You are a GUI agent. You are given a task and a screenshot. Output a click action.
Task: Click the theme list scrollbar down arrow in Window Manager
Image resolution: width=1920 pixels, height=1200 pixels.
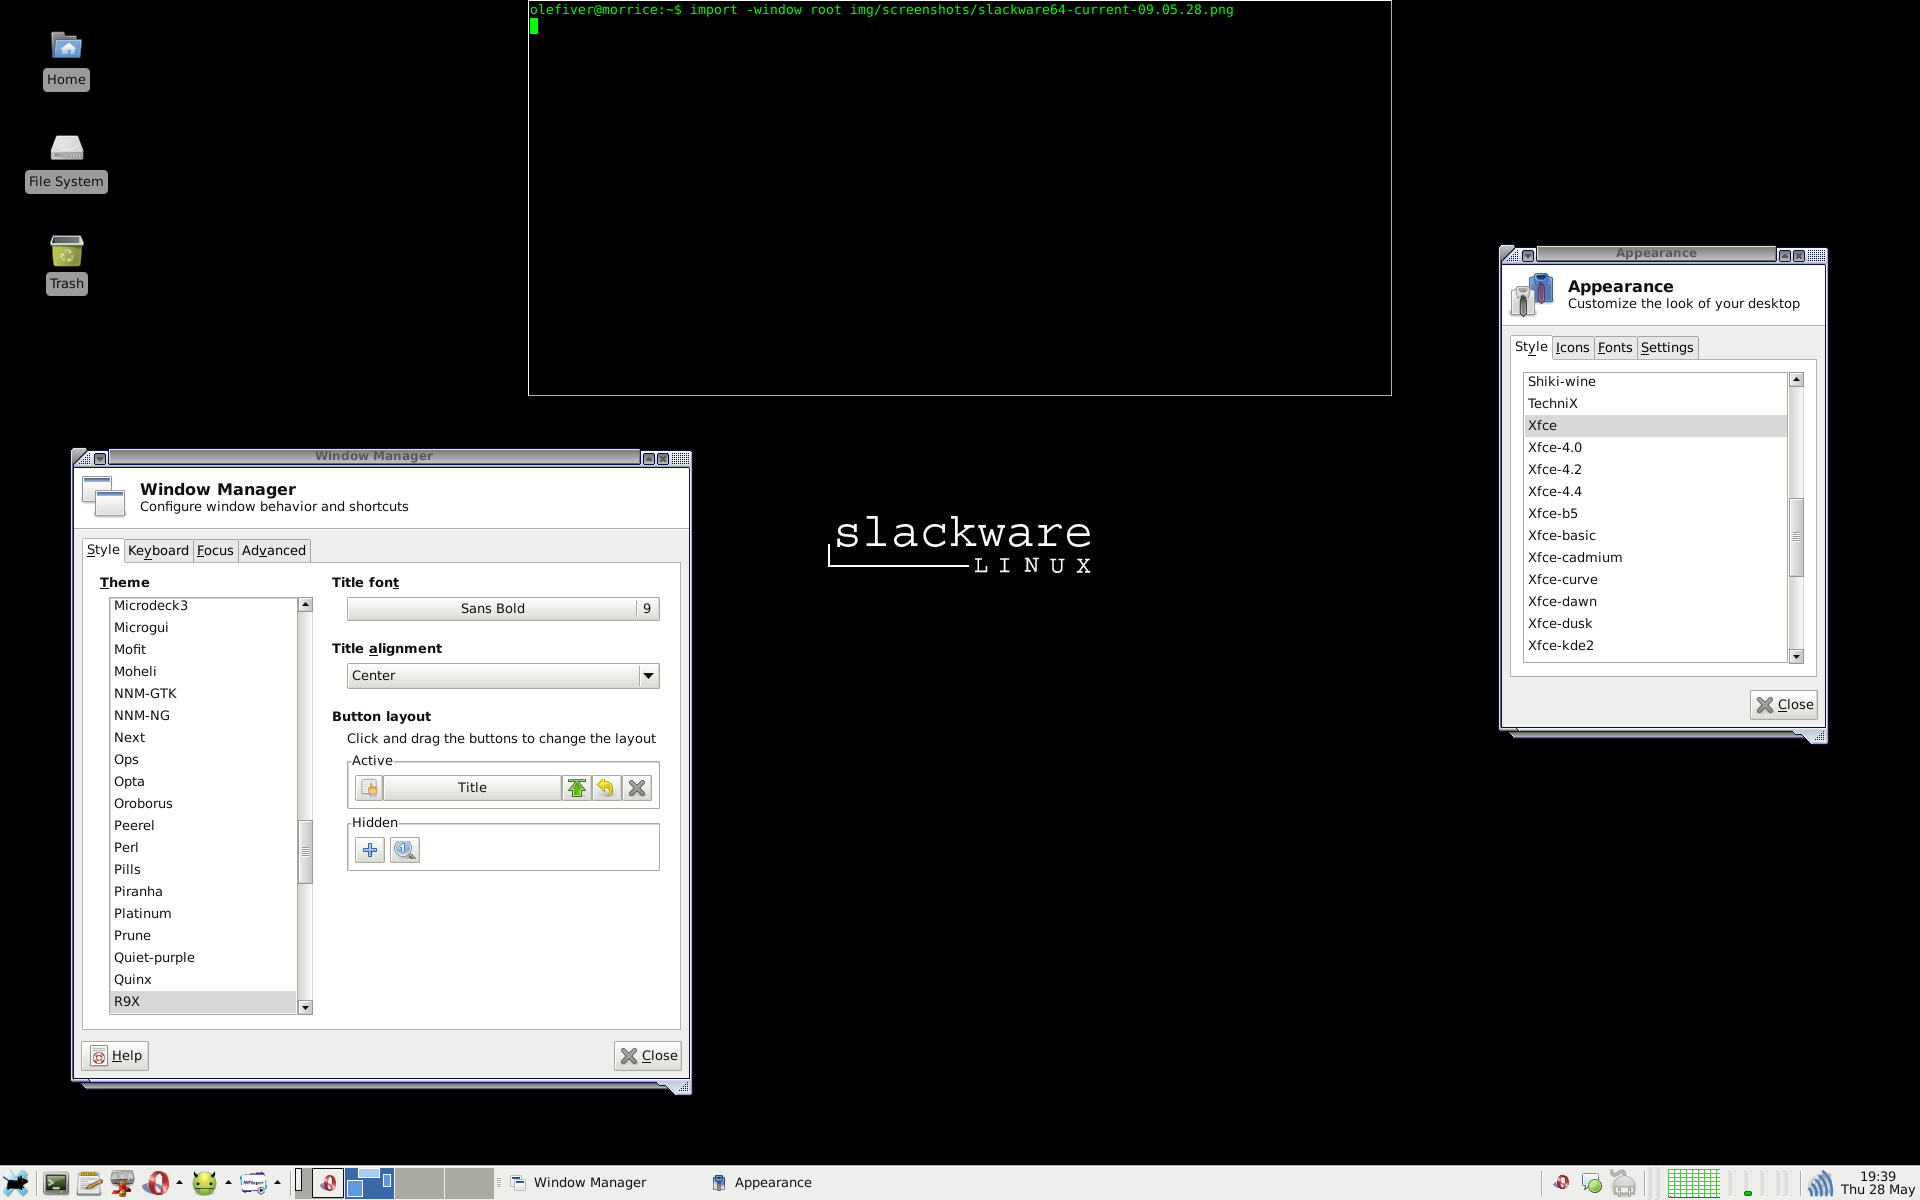306,1007
